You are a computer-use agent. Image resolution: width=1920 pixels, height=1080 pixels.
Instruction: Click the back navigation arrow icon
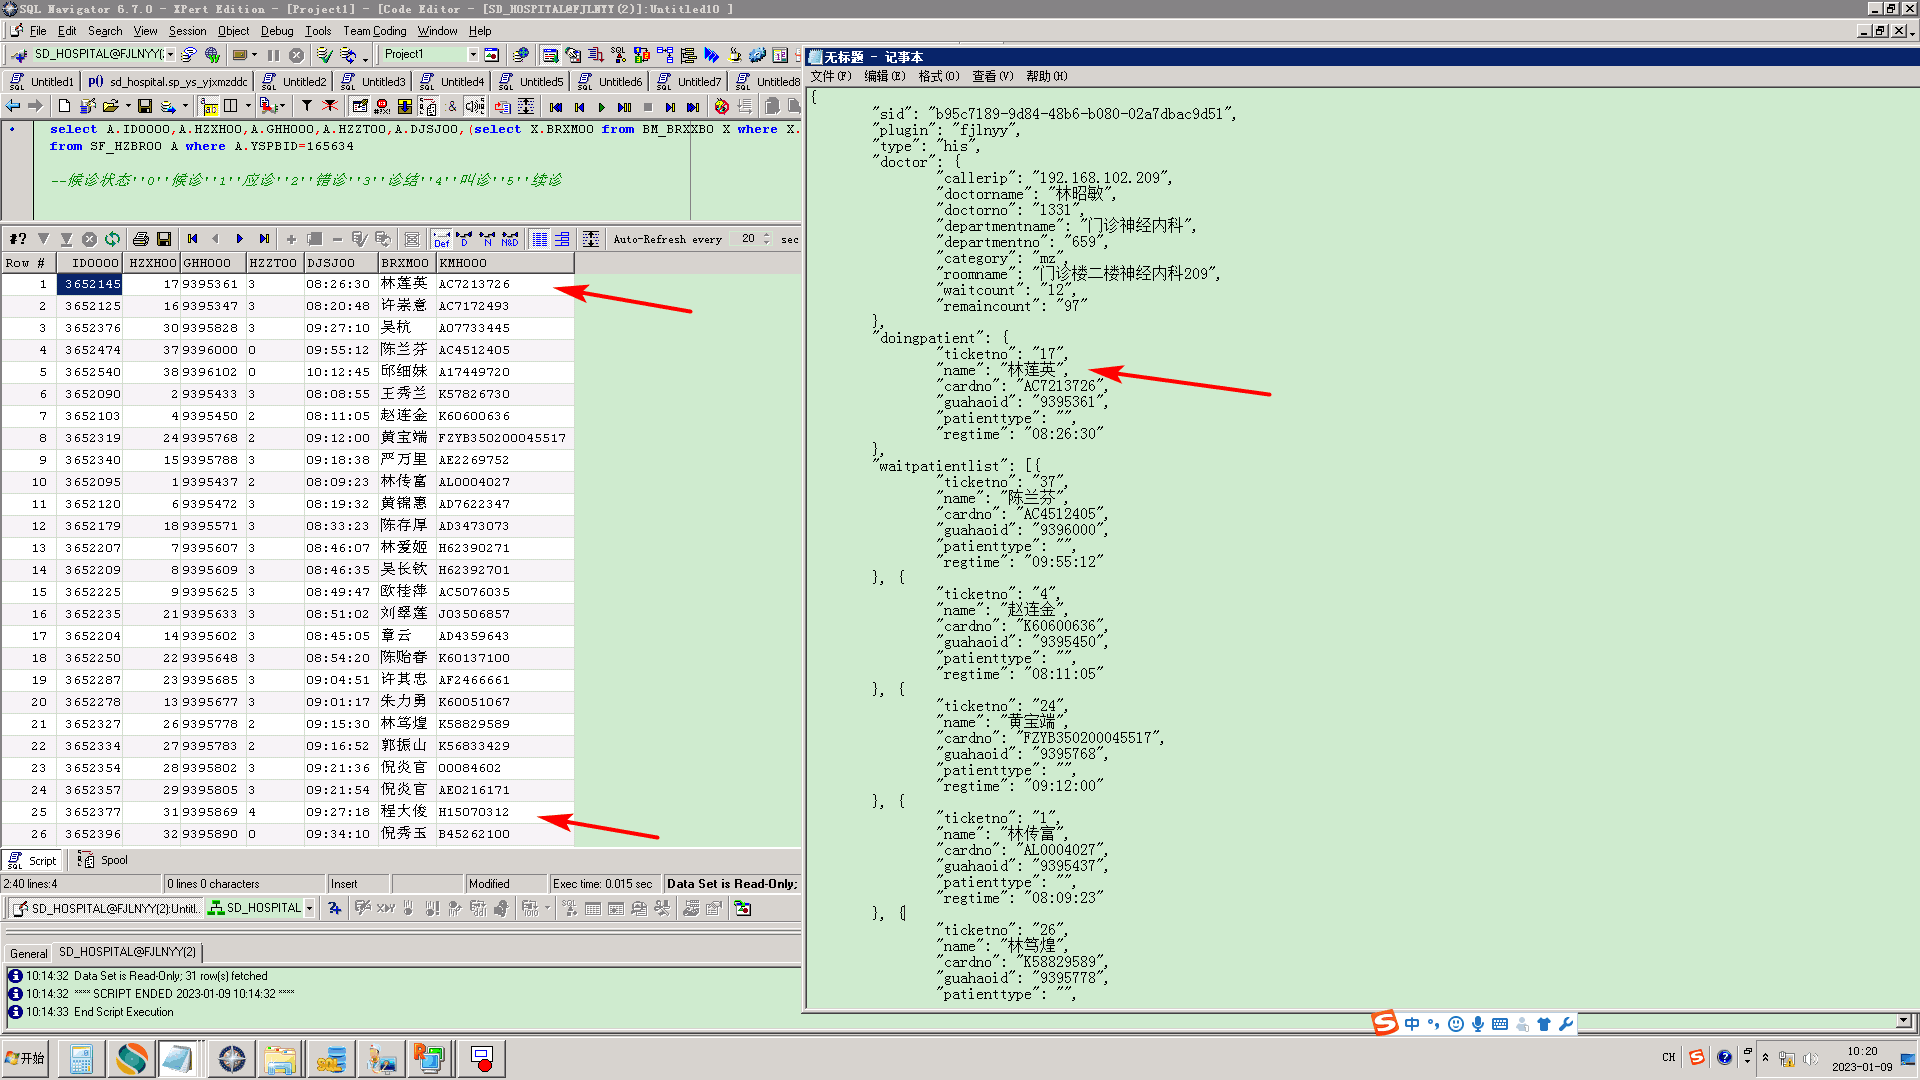pos(13,106)
